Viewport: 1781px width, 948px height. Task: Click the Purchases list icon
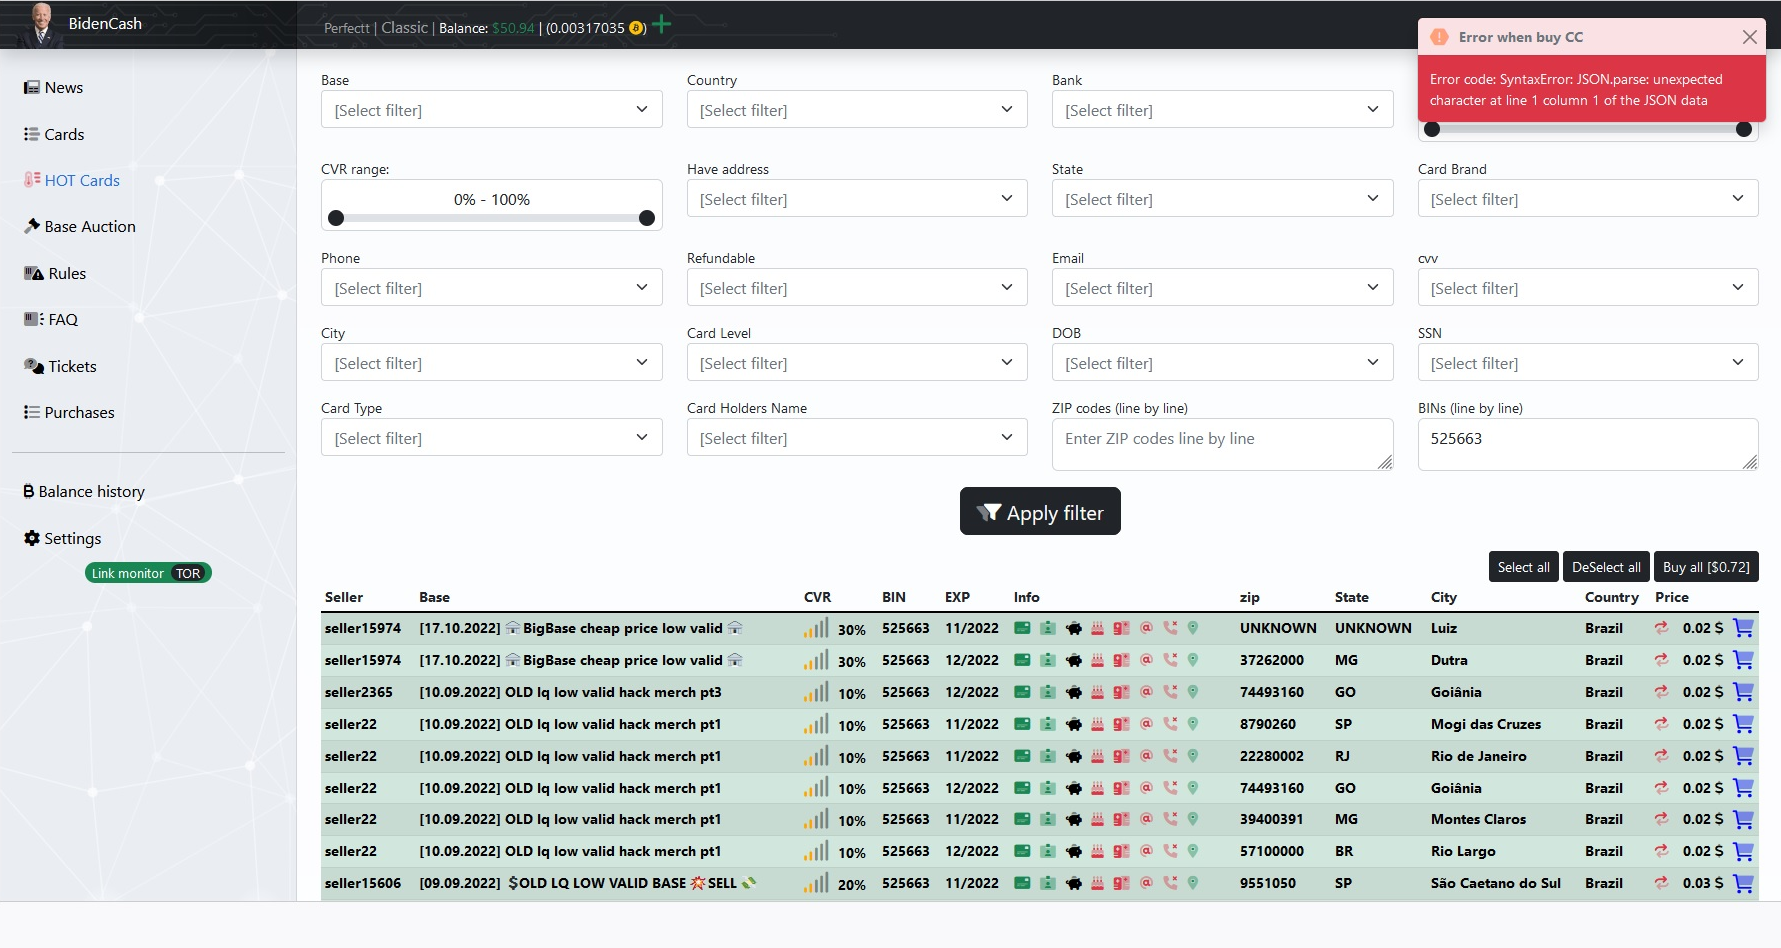point(32,412)
